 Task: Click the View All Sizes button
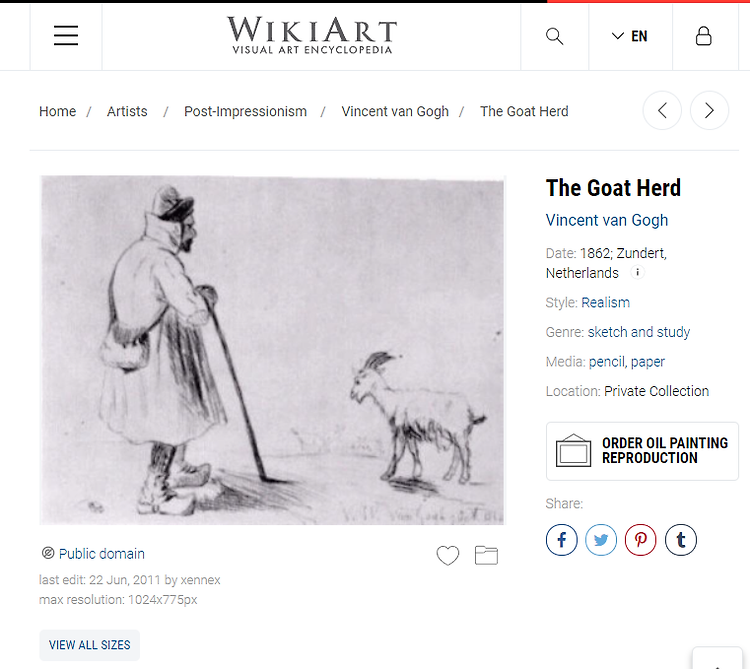point(89,645)
